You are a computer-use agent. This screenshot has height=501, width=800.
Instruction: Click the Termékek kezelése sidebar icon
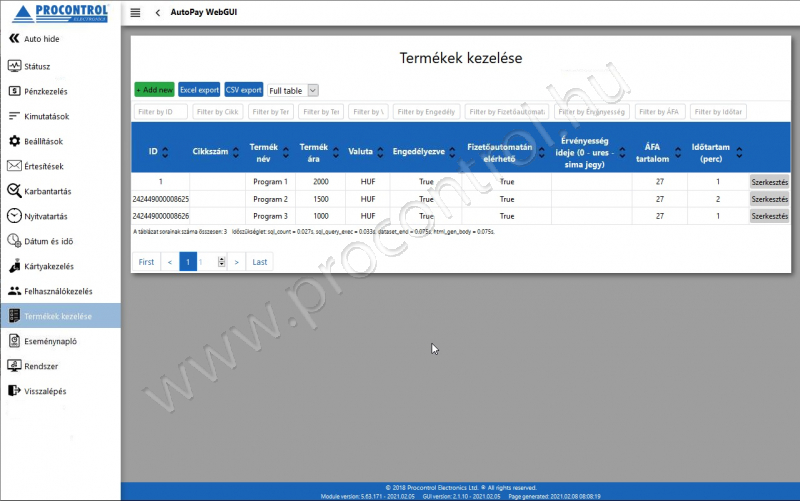[x=14, y=316]
